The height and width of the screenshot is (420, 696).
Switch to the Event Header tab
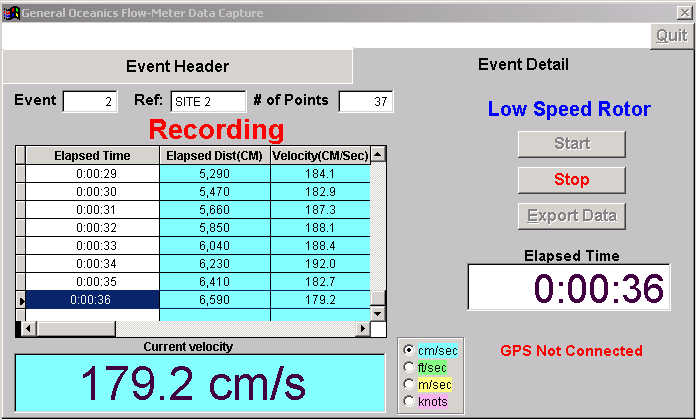pyautogui.click(x=177, y=67)
